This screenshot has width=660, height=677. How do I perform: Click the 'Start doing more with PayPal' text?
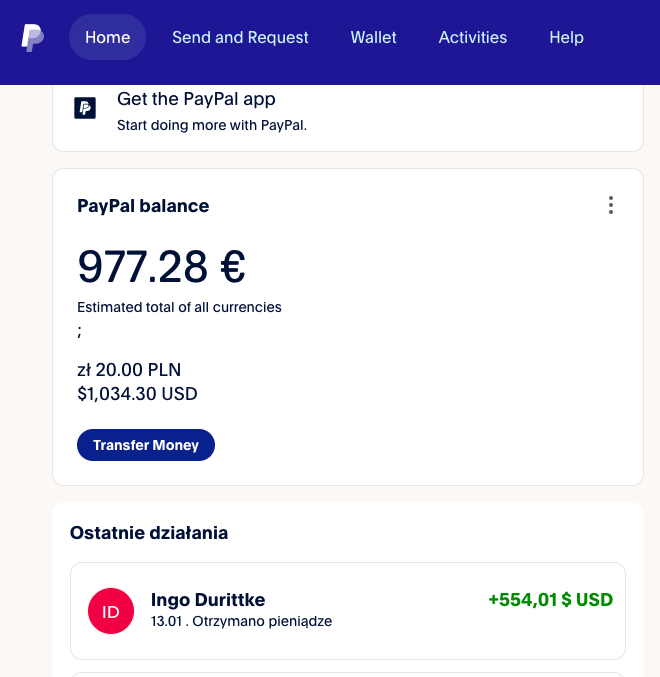coord(212,125)
